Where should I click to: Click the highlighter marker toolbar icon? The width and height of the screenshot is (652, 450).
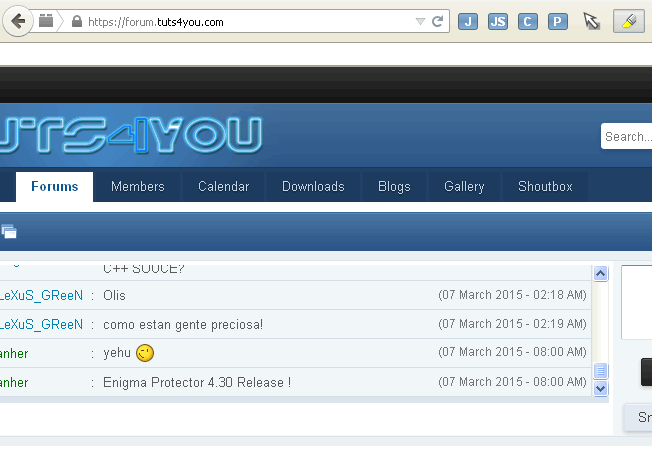[x=628, y=22]
